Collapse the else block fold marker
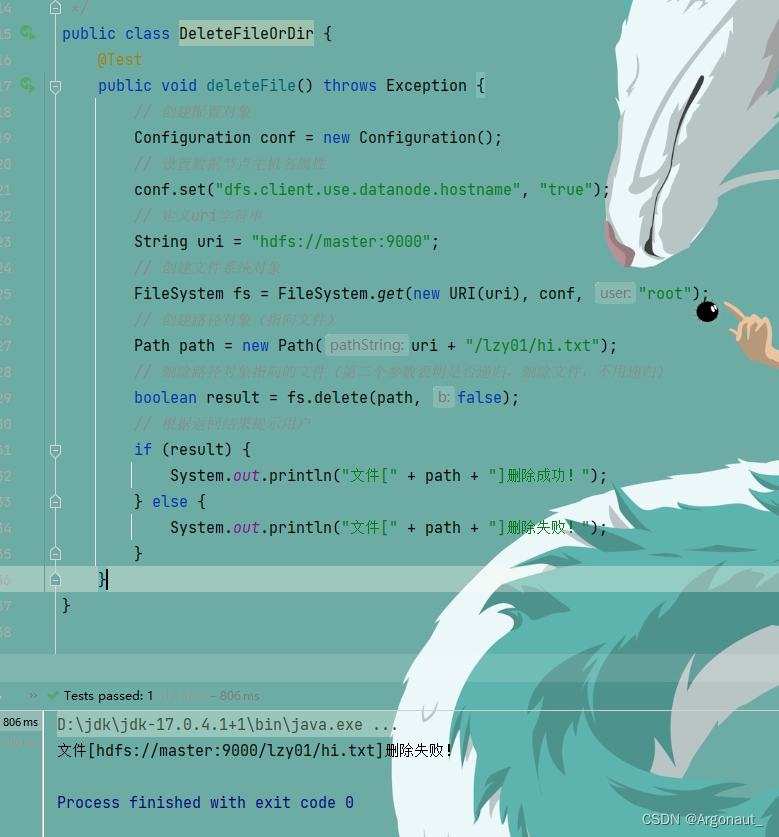 (x=55, y=502)
